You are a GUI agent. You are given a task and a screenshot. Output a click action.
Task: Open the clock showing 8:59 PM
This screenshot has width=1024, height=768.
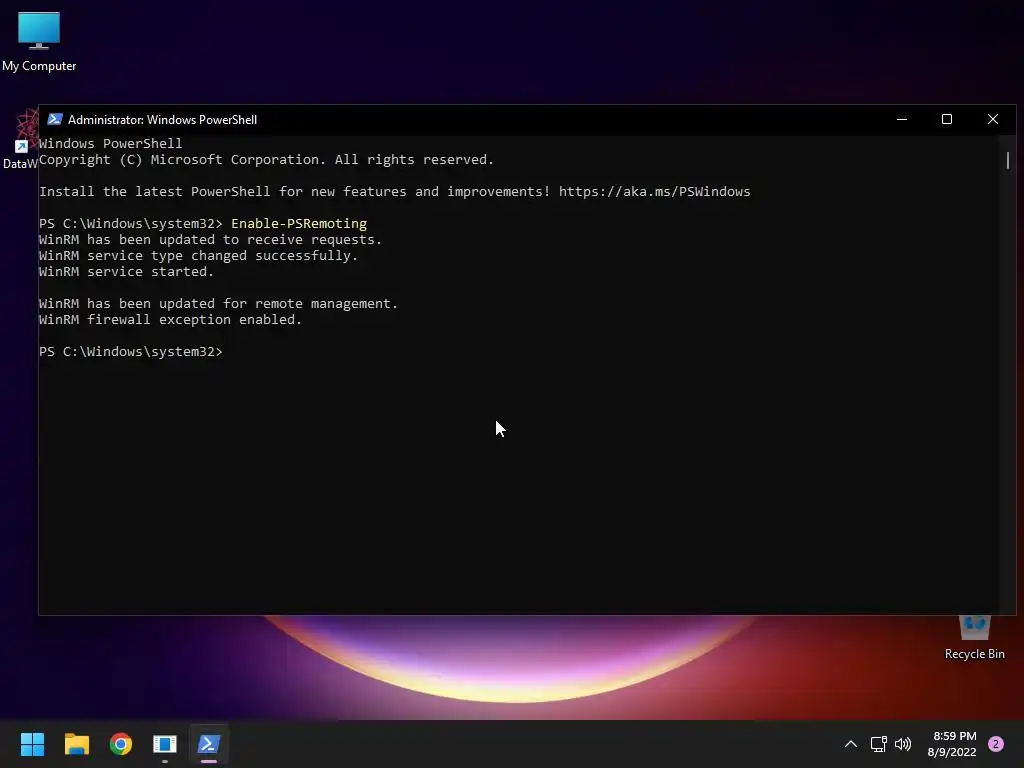[x=952, y=744]
